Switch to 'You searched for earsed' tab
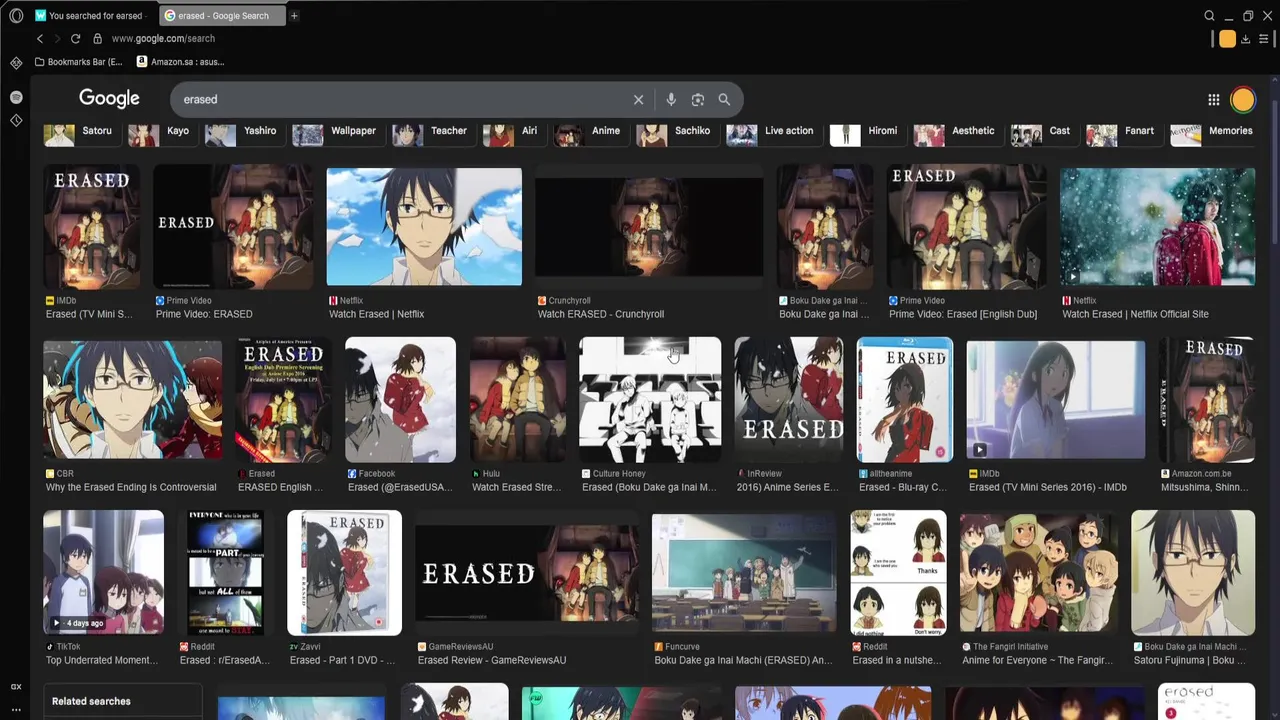Image resolution: width=1280 pixels, height=720 pixels. point(90,16)
